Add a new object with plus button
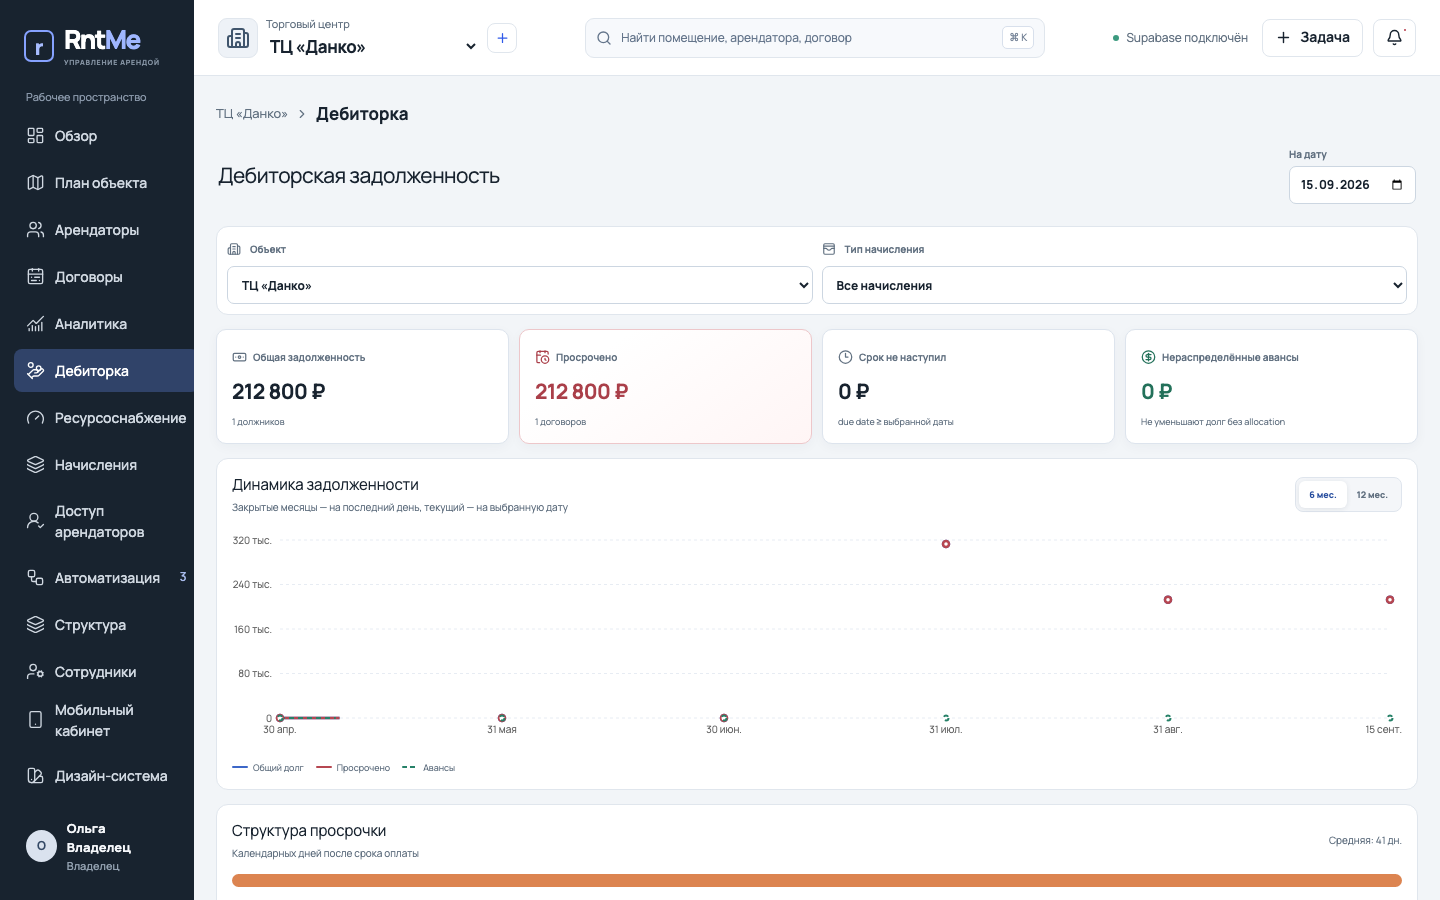The image size is (1440, 900). point(502,38)
